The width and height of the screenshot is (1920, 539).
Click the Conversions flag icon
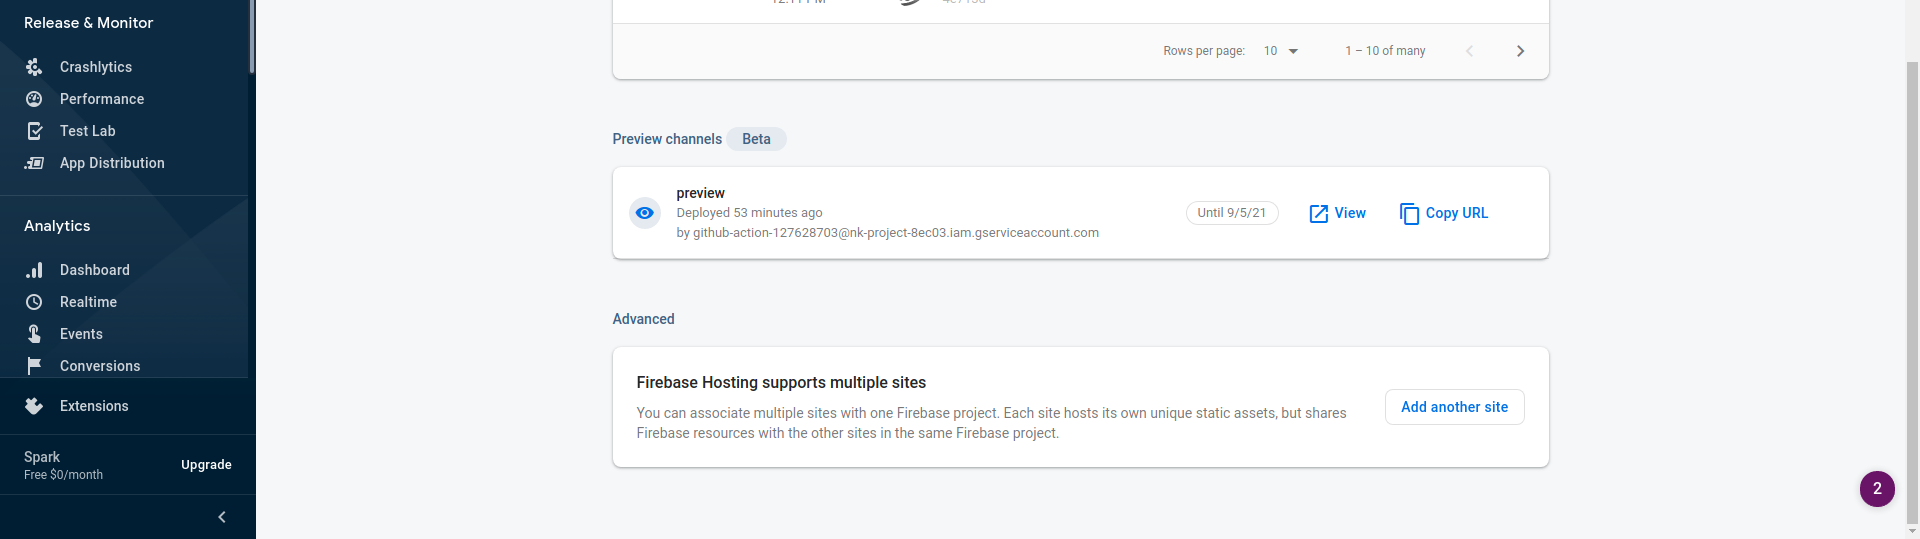[34, 366]
